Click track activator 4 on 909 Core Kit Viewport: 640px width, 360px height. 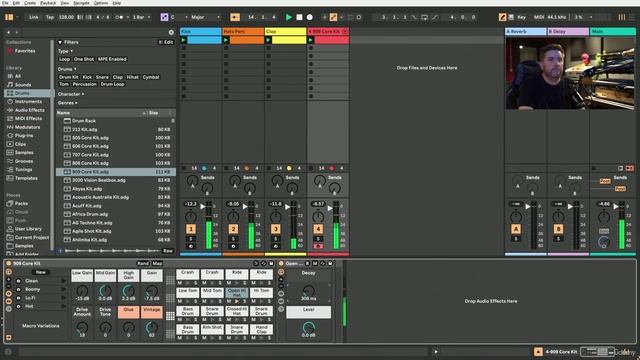pyautogui.click(x=318, y=229)
